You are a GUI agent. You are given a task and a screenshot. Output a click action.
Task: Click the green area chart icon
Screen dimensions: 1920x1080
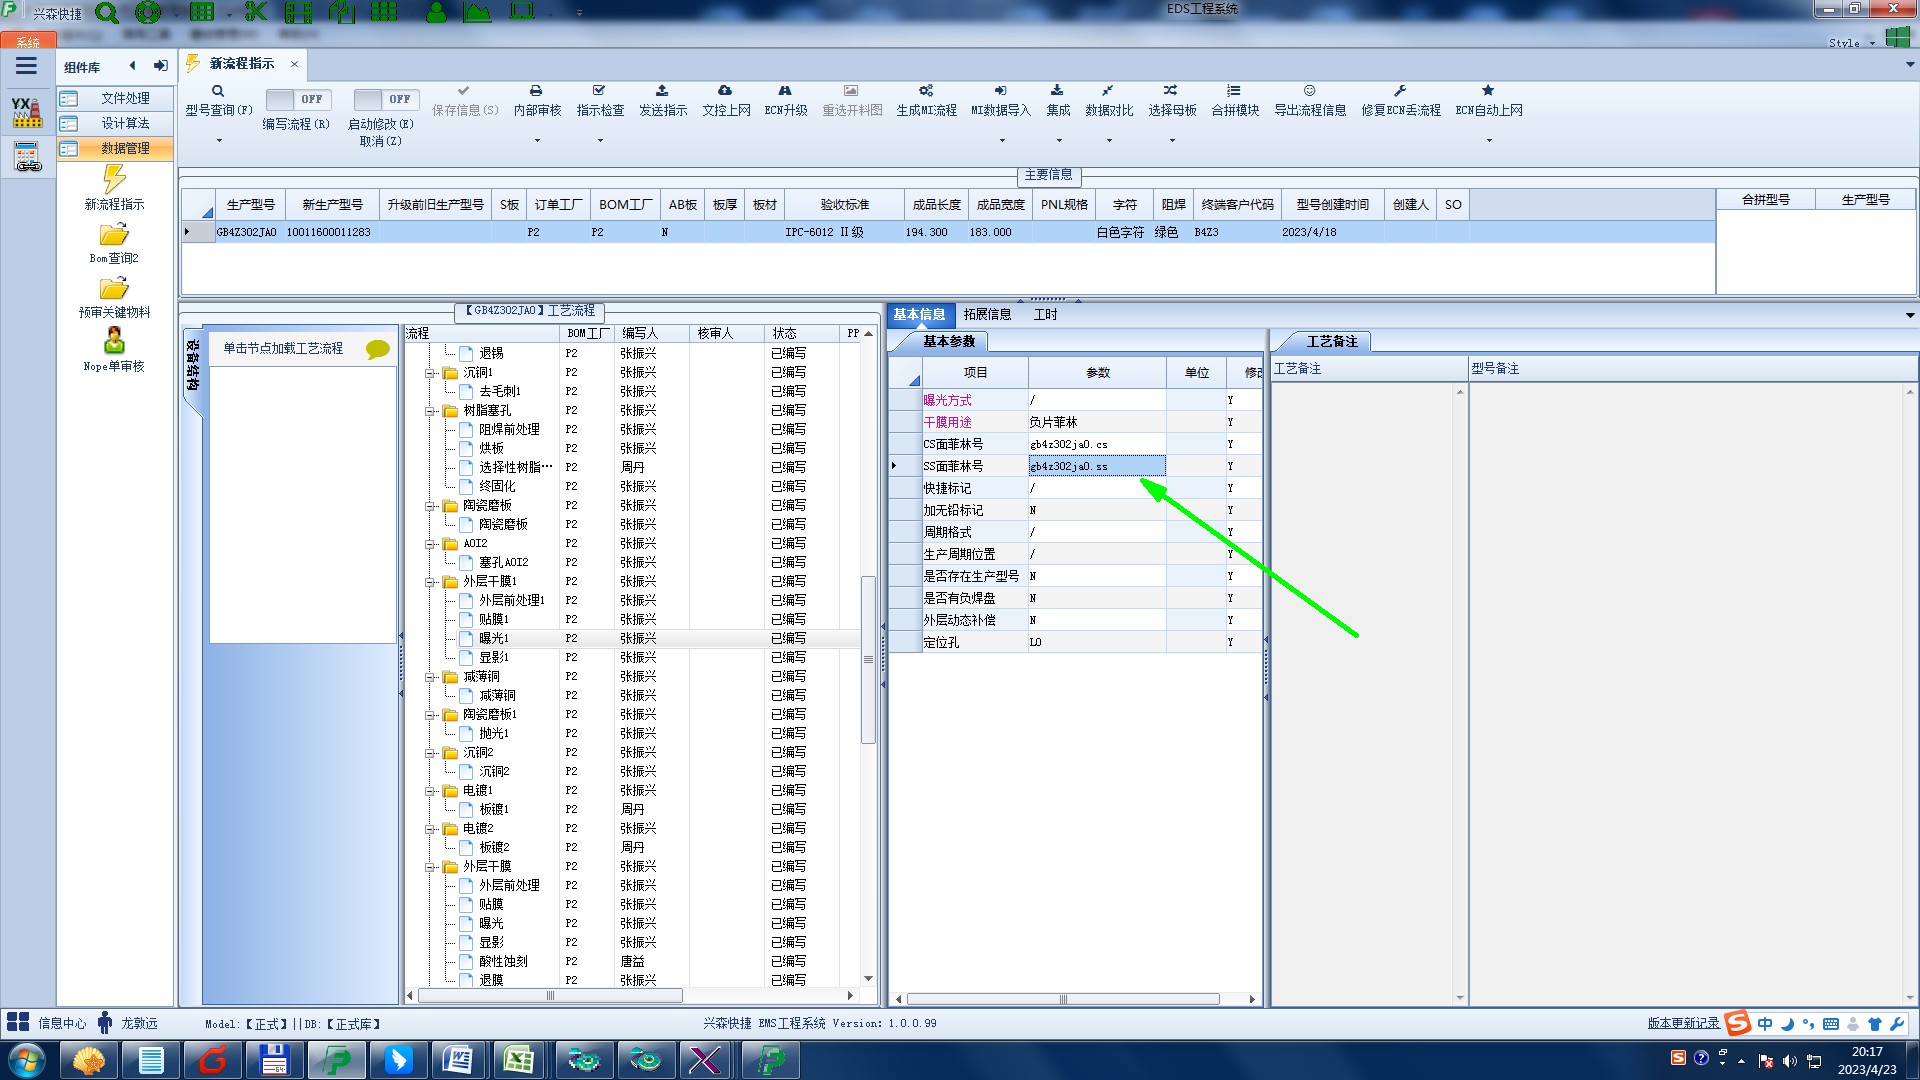click(477, 12)
